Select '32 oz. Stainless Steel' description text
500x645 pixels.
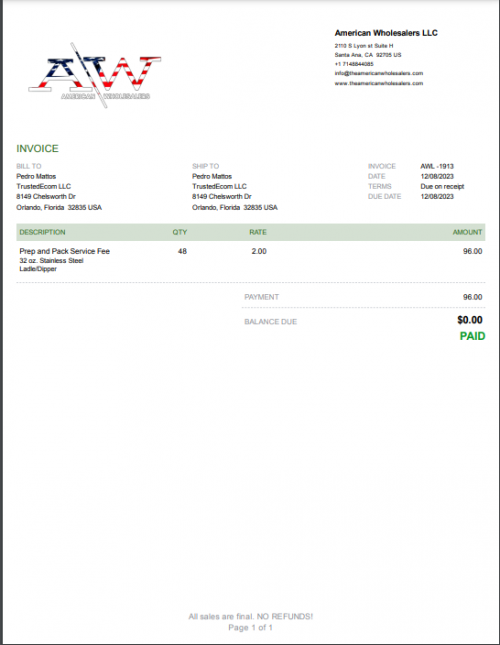point(51,261)
